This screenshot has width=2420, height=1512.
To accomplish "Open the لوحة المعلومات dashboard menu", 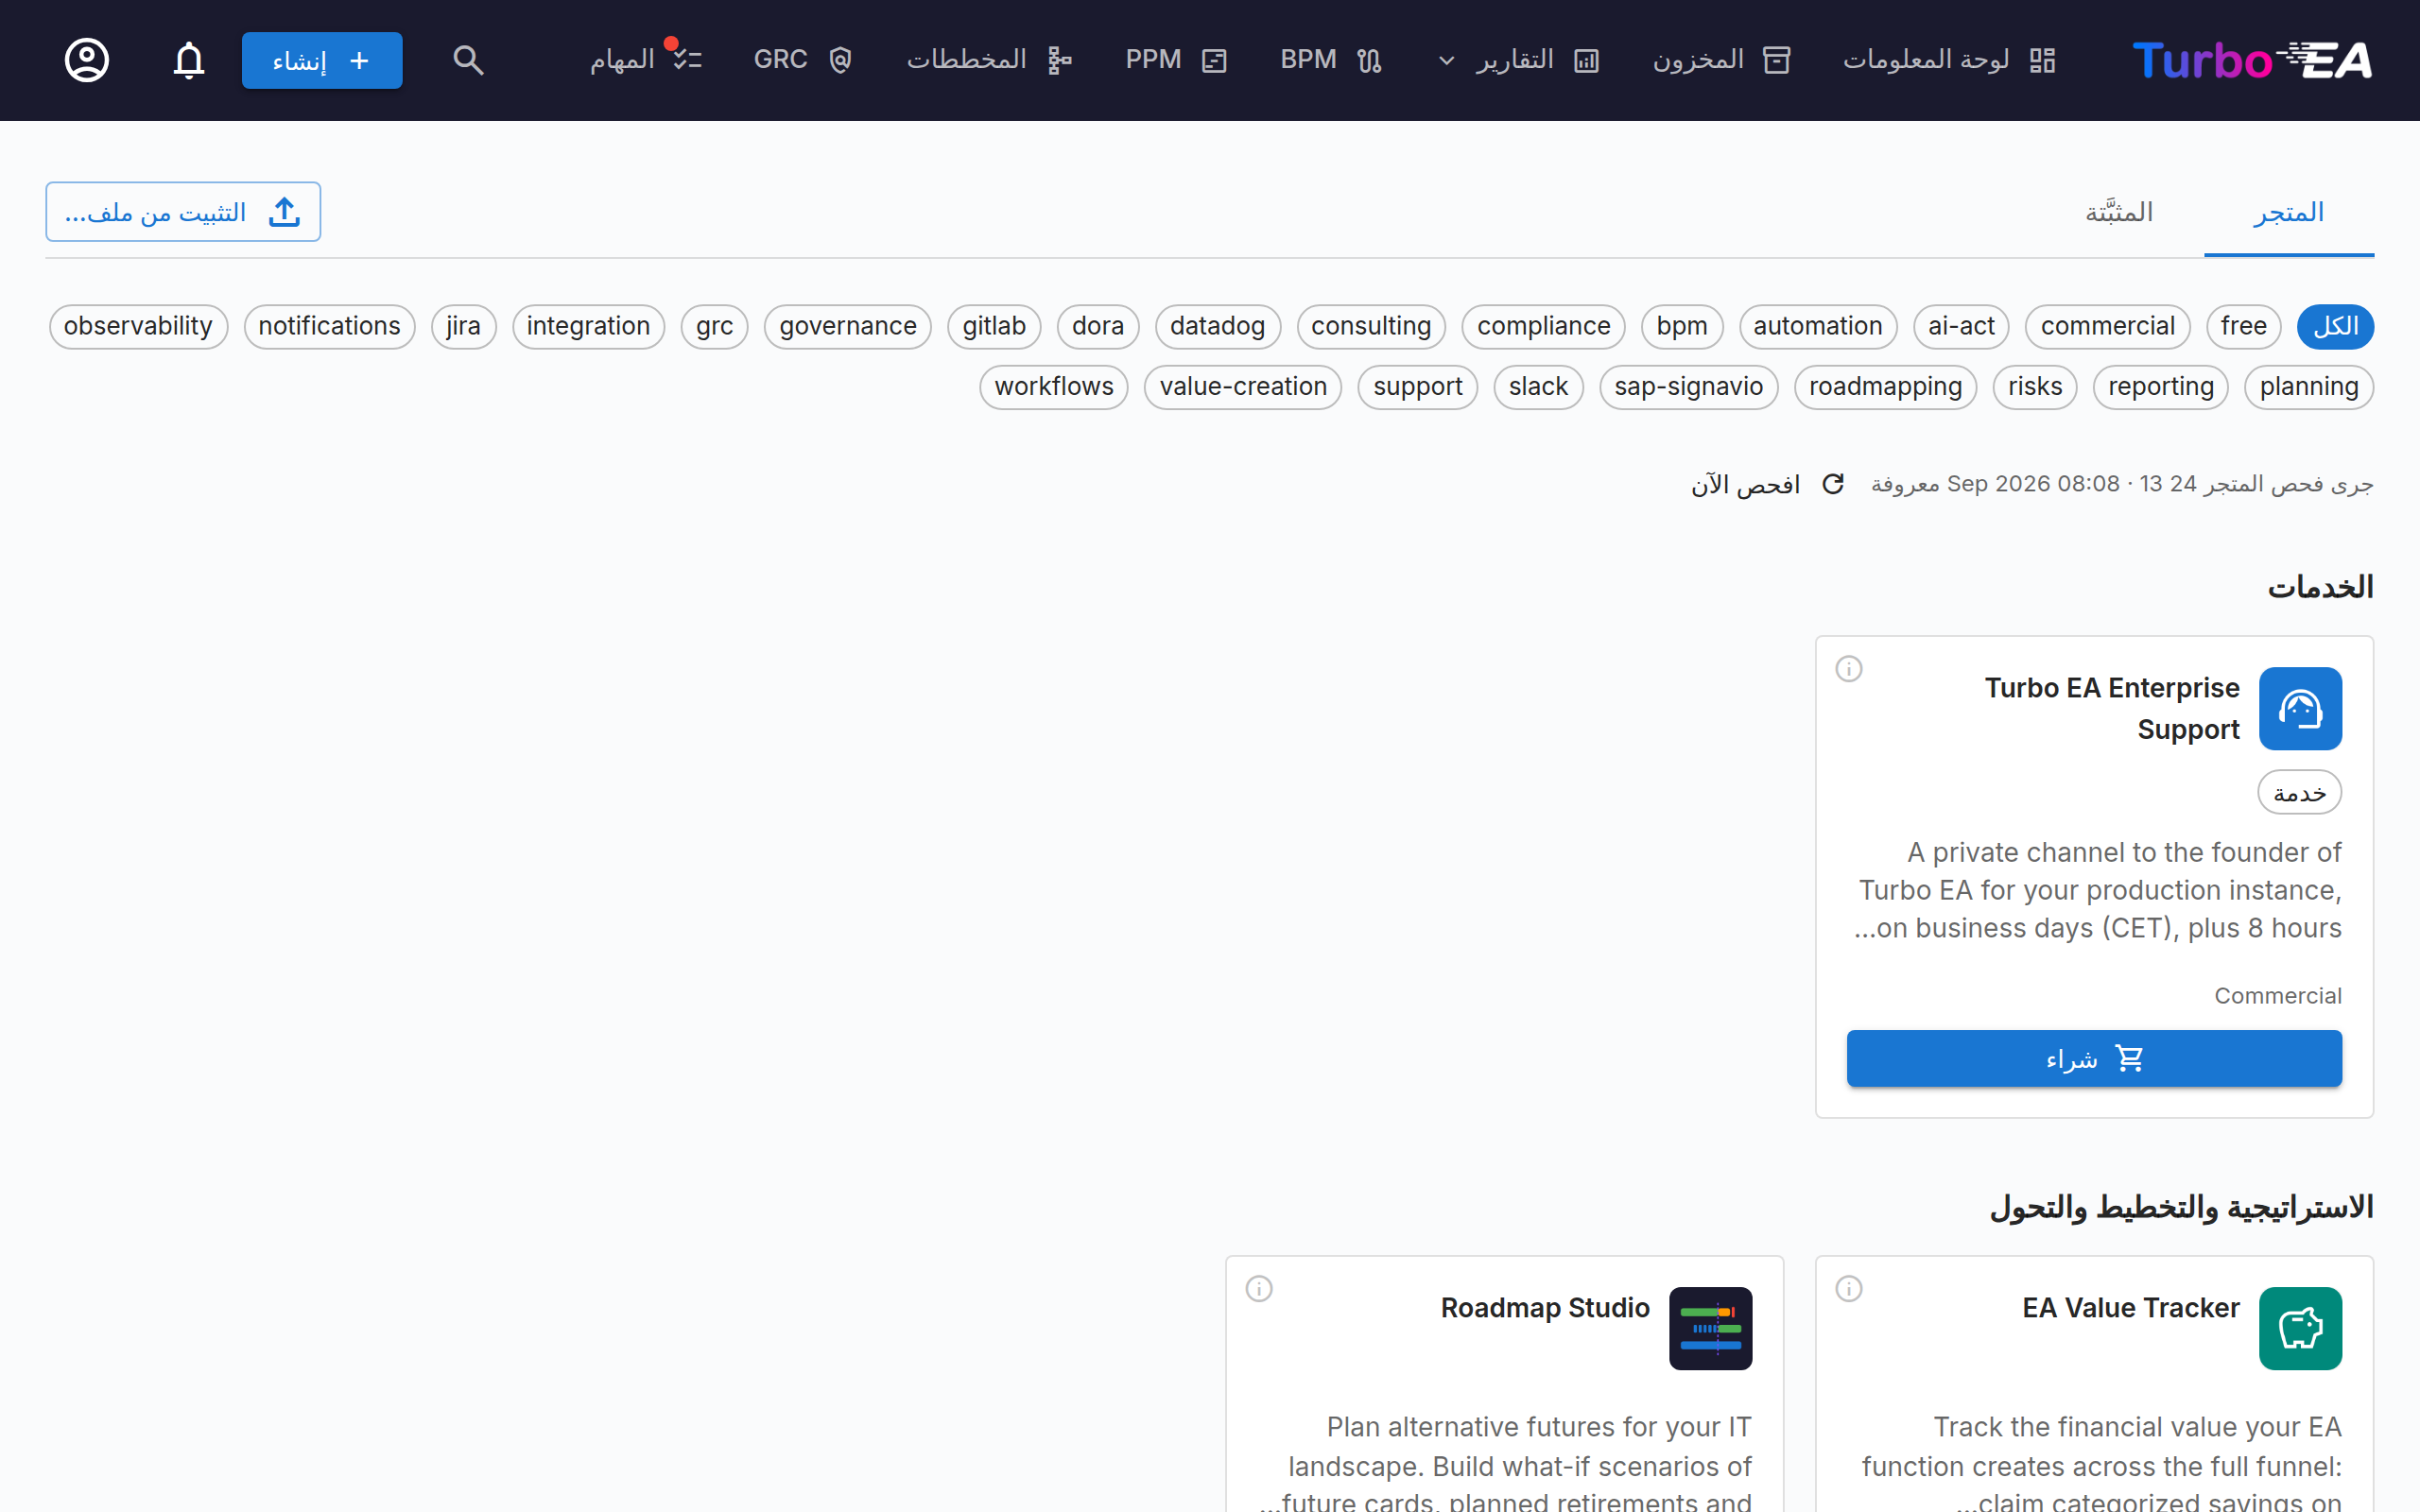I will point(1949,60).
